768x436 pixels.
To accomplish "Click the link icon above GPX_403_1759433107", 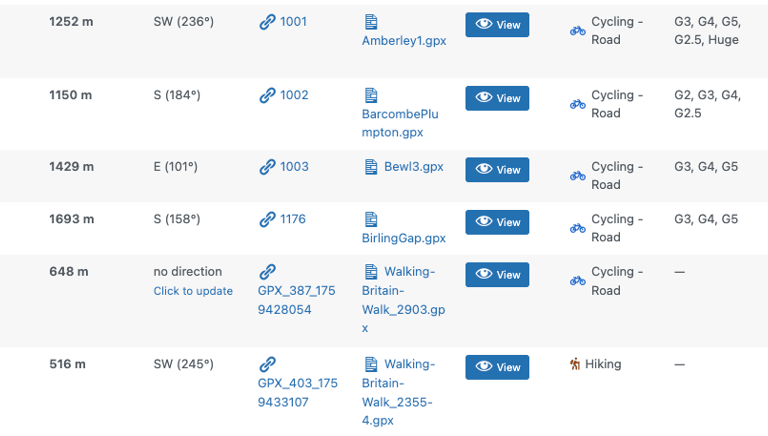I will [267, 365].
